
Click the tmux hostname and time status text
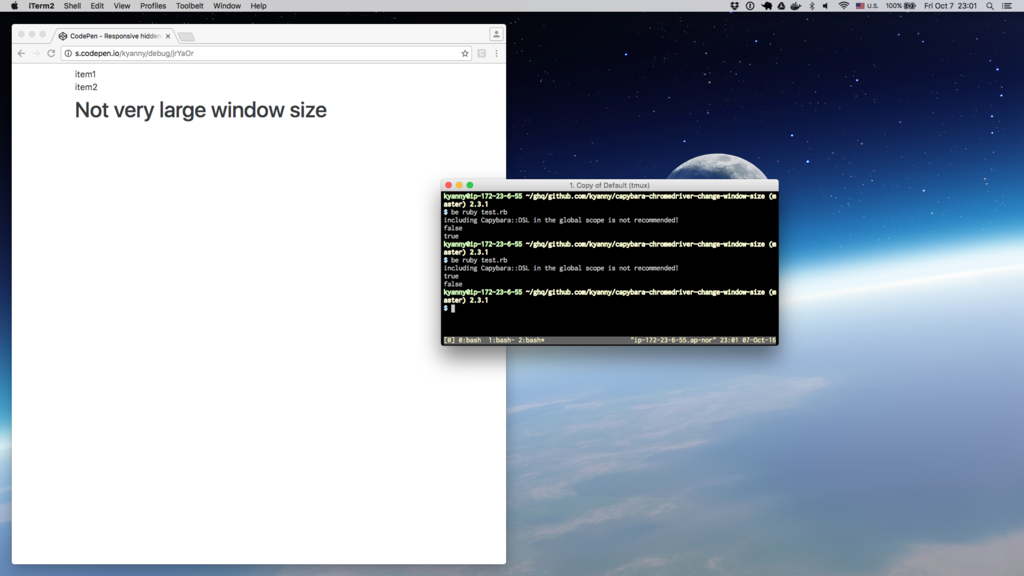[x=703, y=340]
